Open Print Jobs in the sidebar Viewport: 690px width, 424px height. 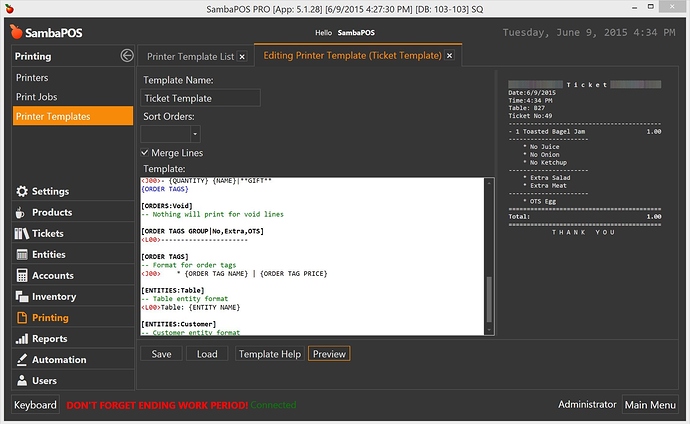(x=37, y=97)
